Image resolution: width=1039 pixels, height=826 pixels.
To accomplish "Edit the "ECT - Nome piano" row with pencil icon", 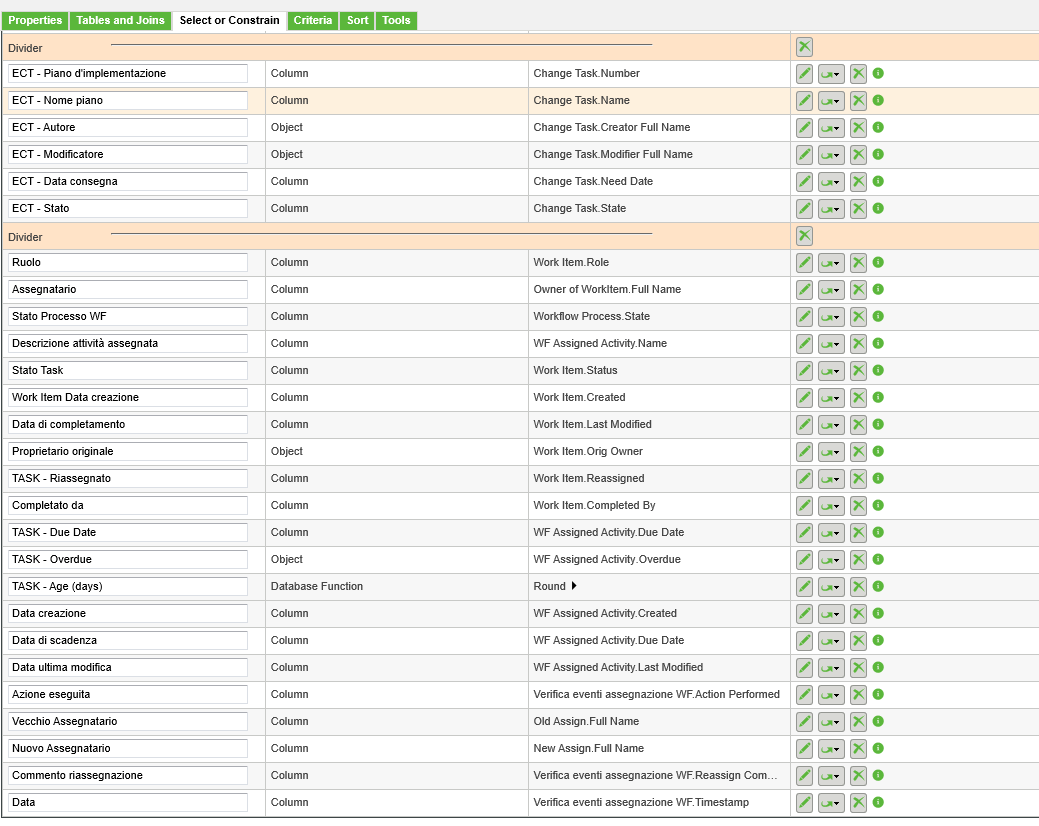I will 804,100.
